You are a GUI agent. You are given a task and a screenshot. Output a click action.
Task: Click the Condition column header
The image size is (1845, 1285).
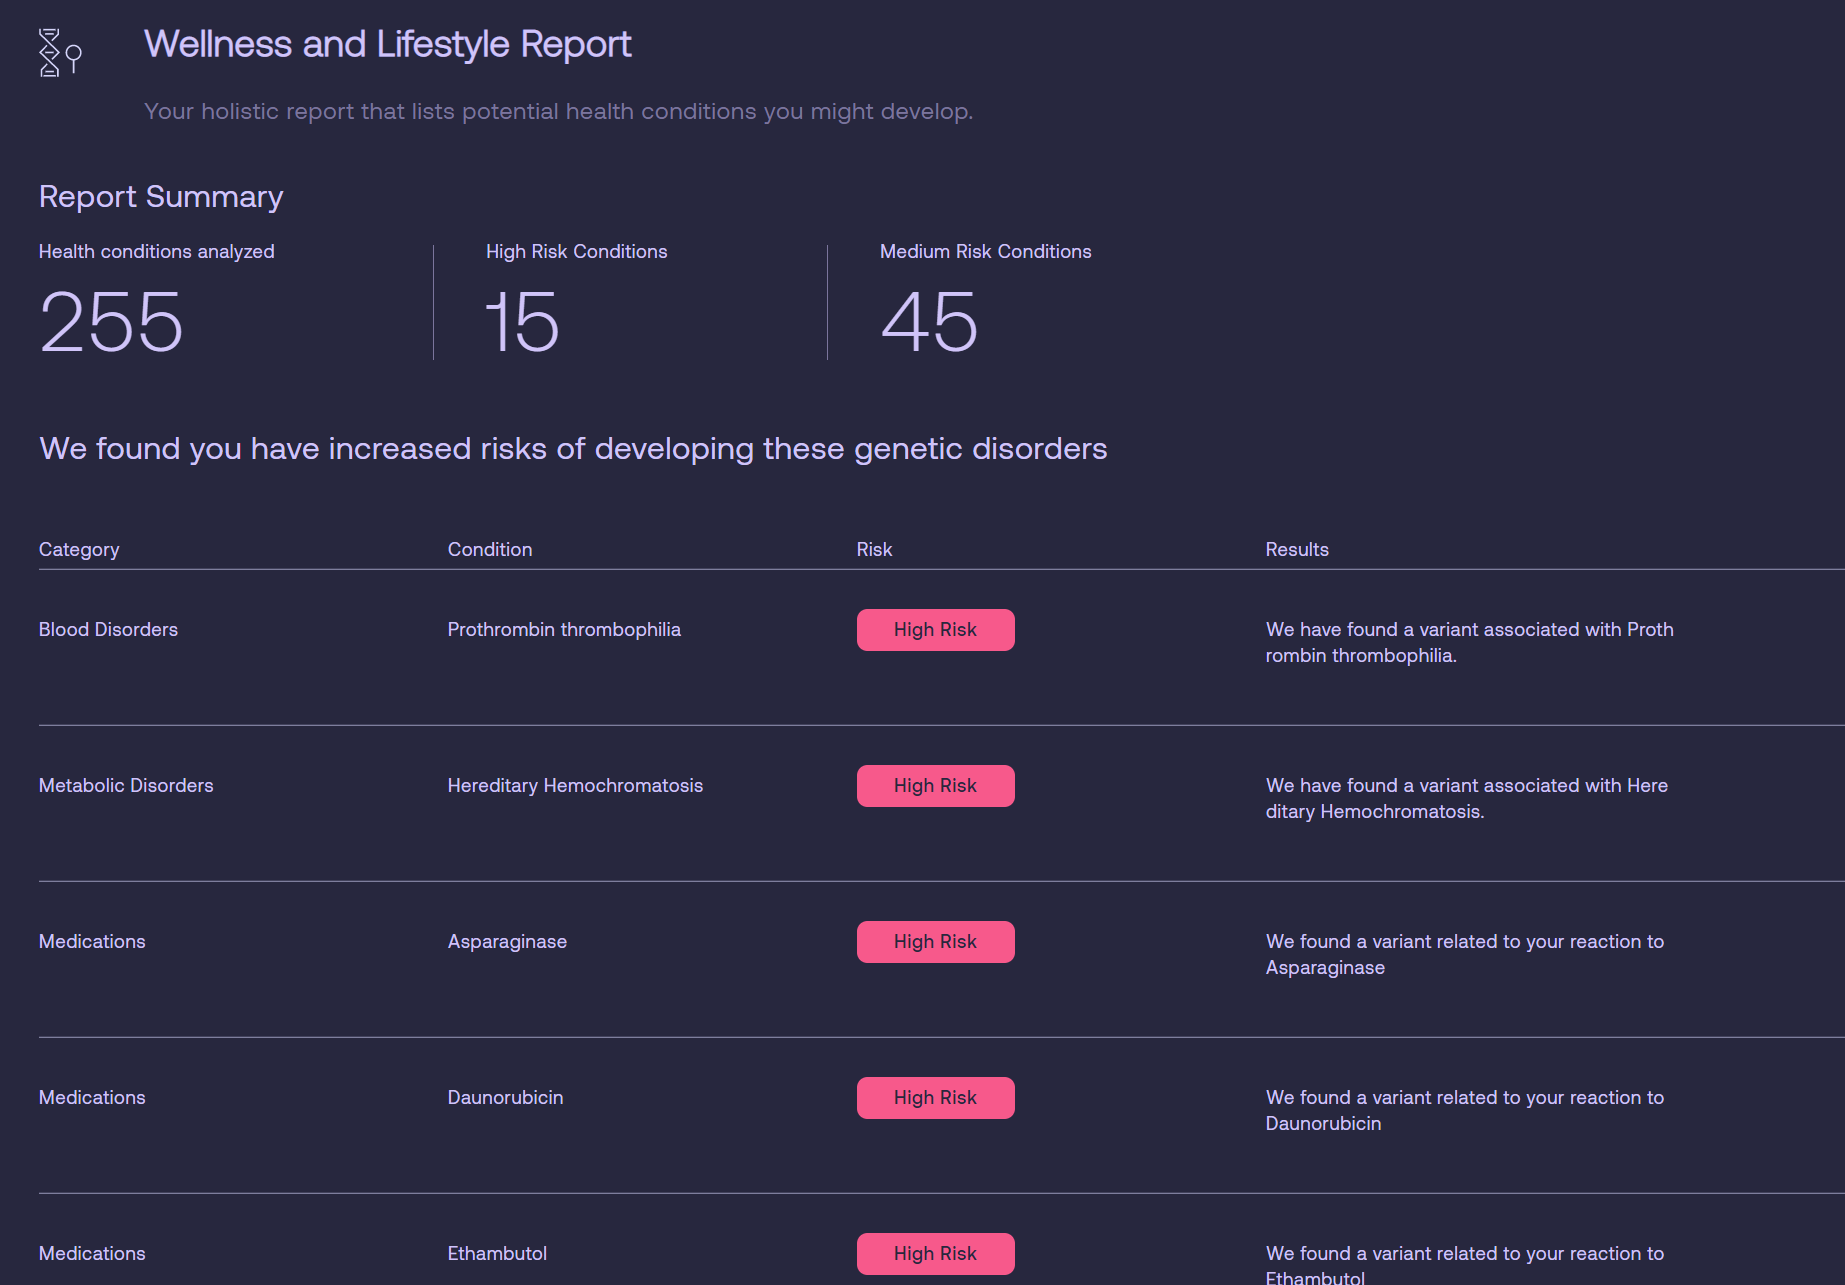pyautogui.click(x=490, y=549)
